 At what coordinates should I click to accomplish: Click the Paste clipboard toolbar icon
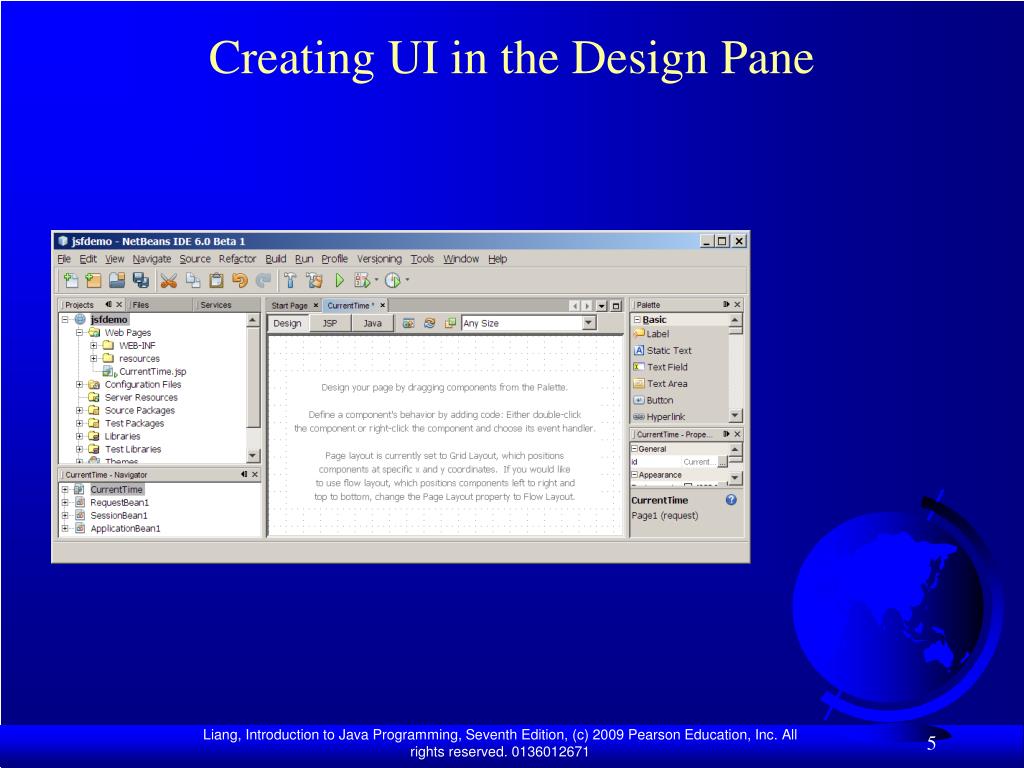pyautogui.click(x=216, y=281)
